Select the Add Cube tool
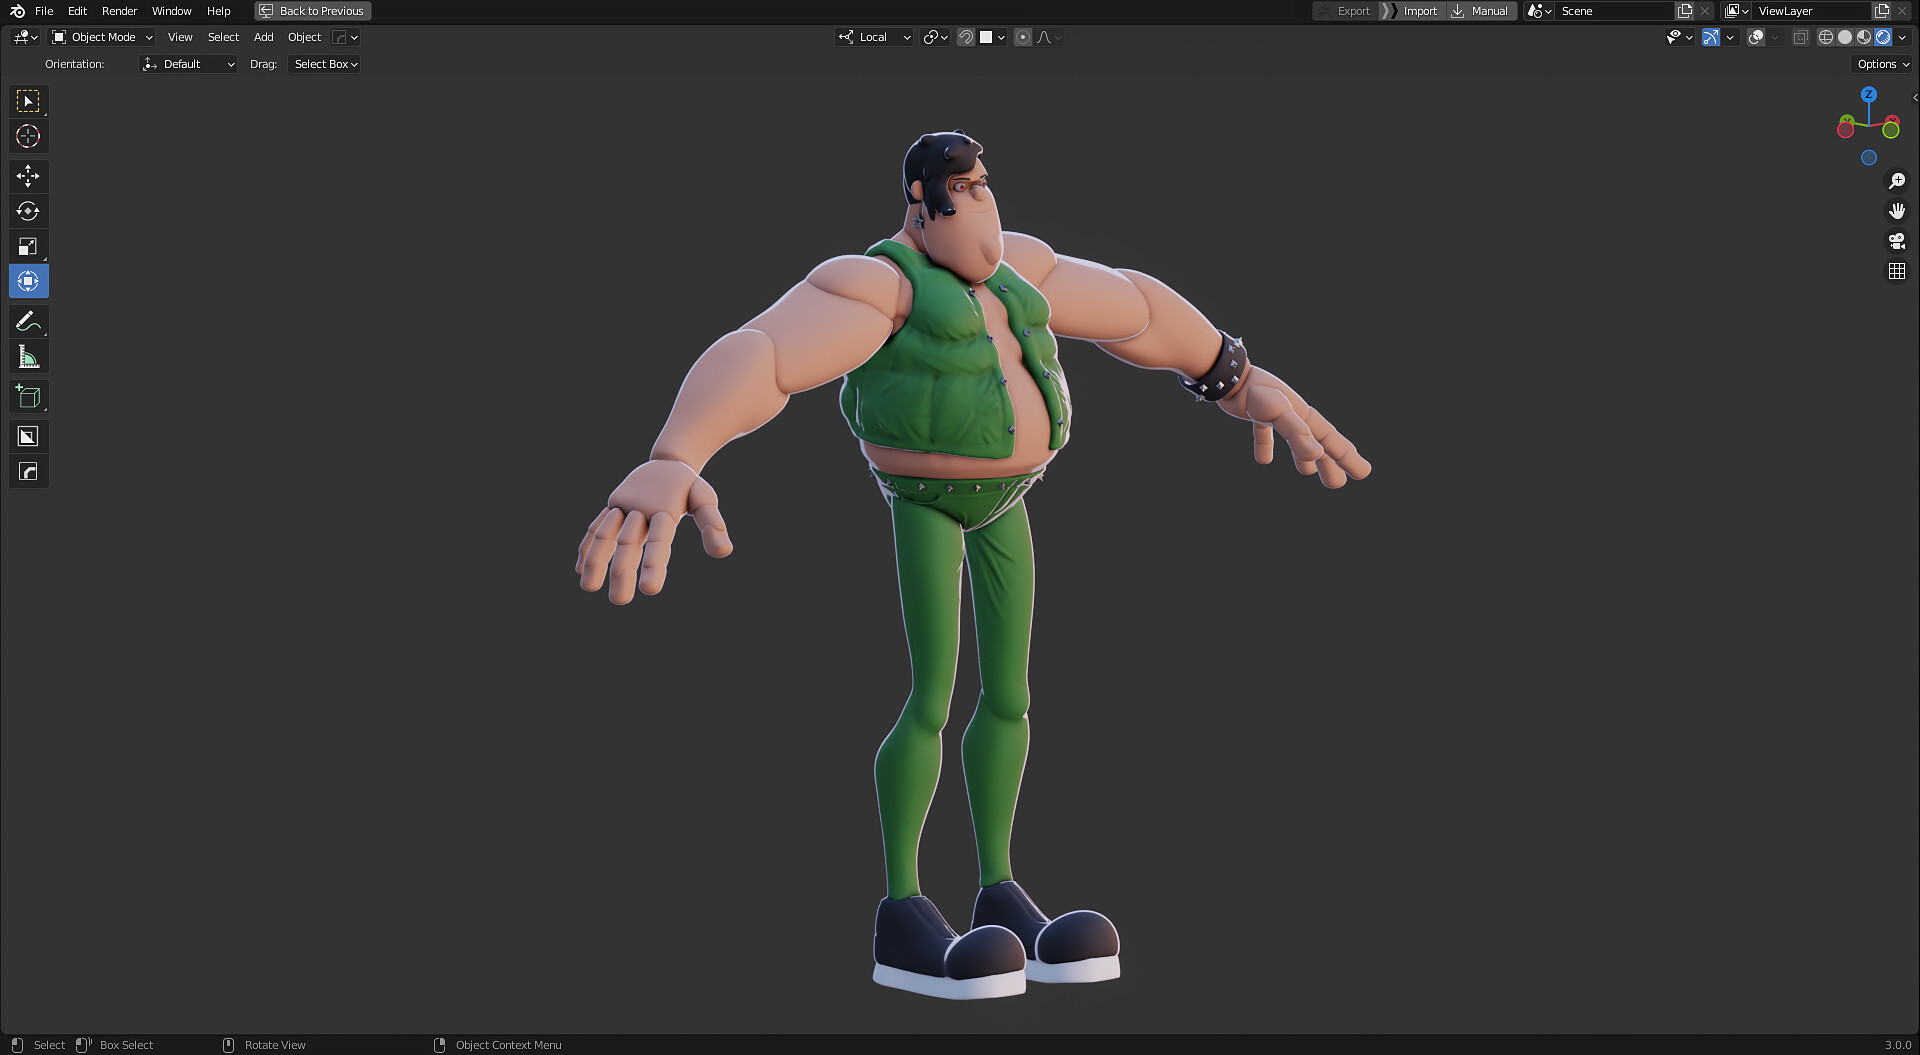Screen dimensions: 1920x1055 pyautogui.click(x=28, y=396)
